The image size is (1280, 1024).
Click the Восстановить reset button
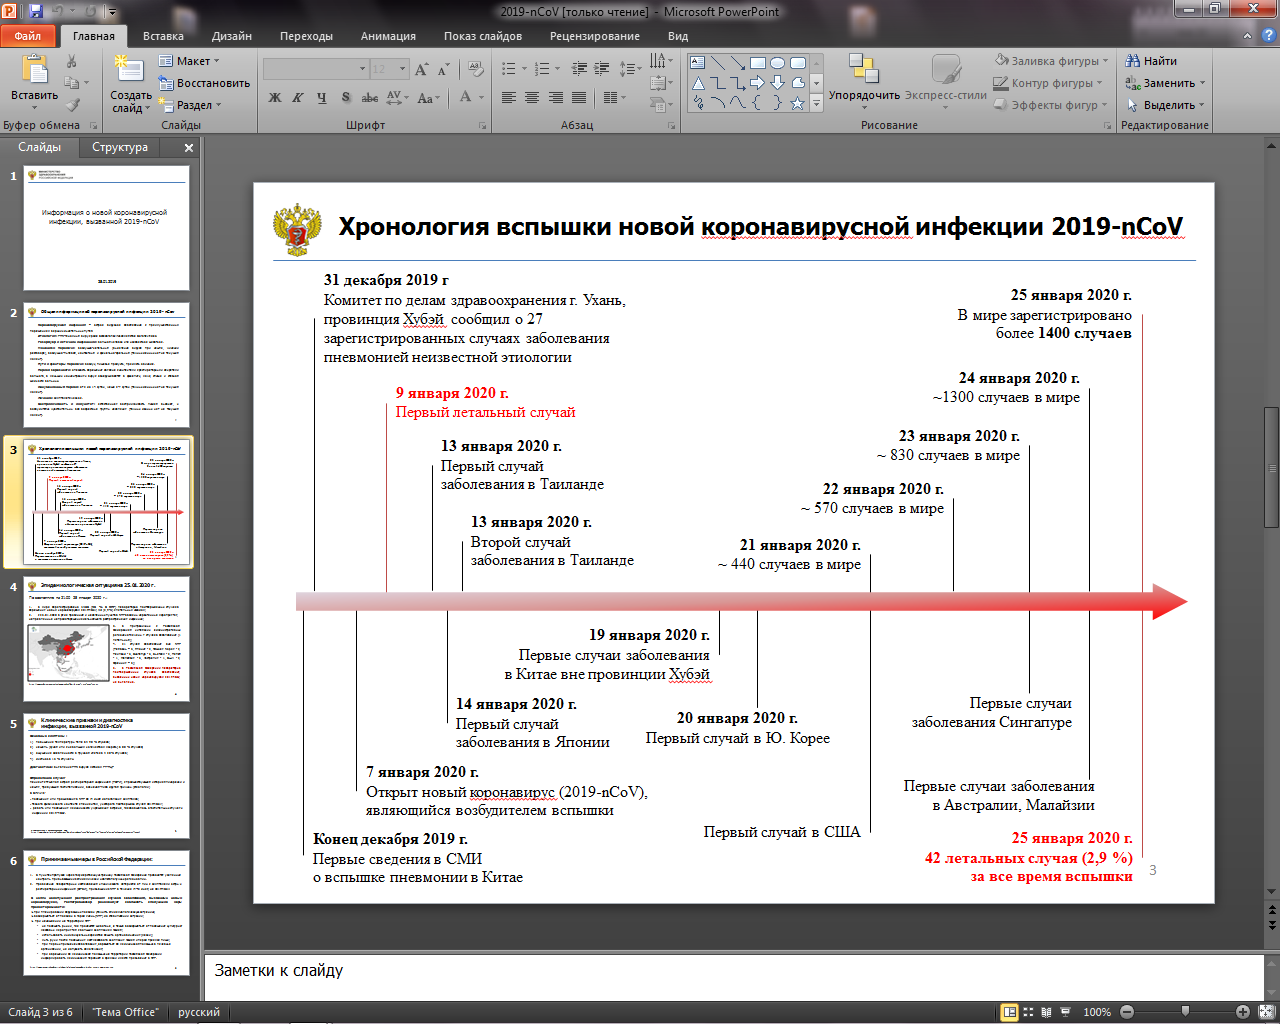point(204,83)
